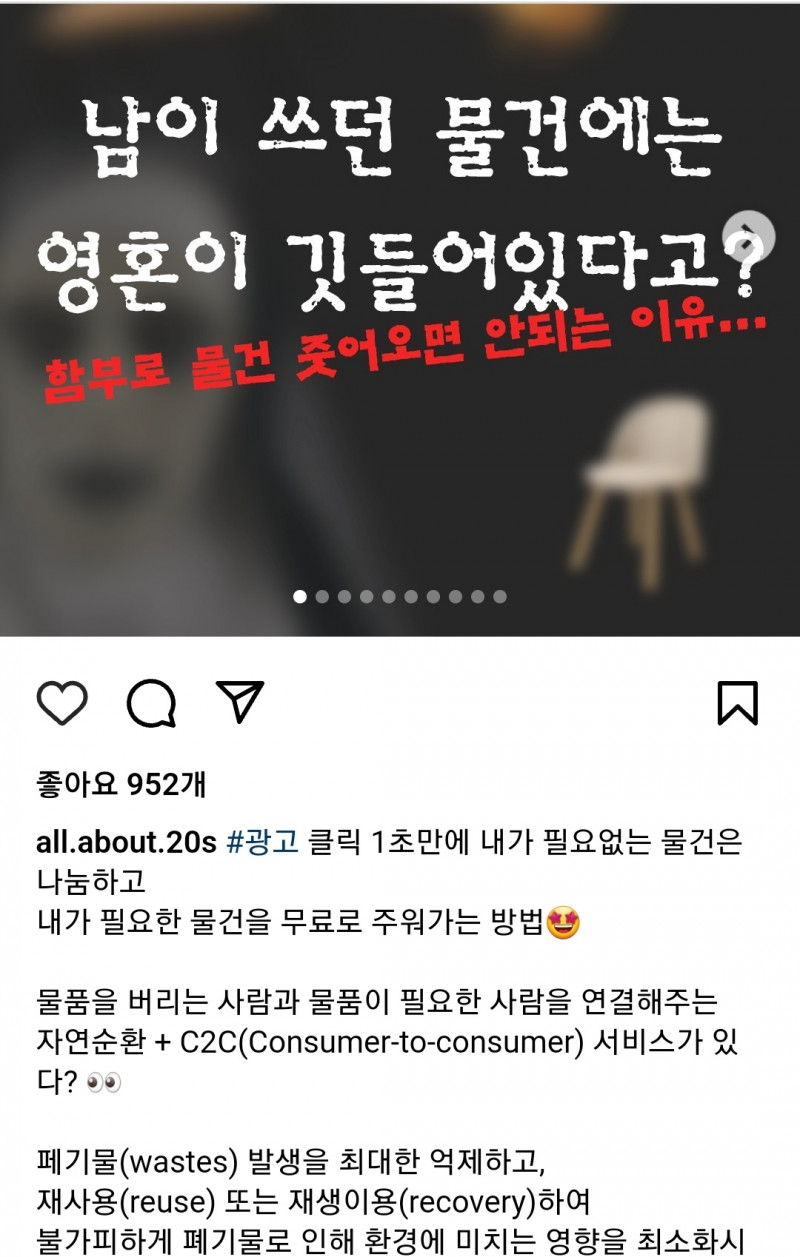Click the eyes emoji after 있다?
The height and width of the screenshot is (1257, 800).
pyautogui.click(x=104, y=1085)
